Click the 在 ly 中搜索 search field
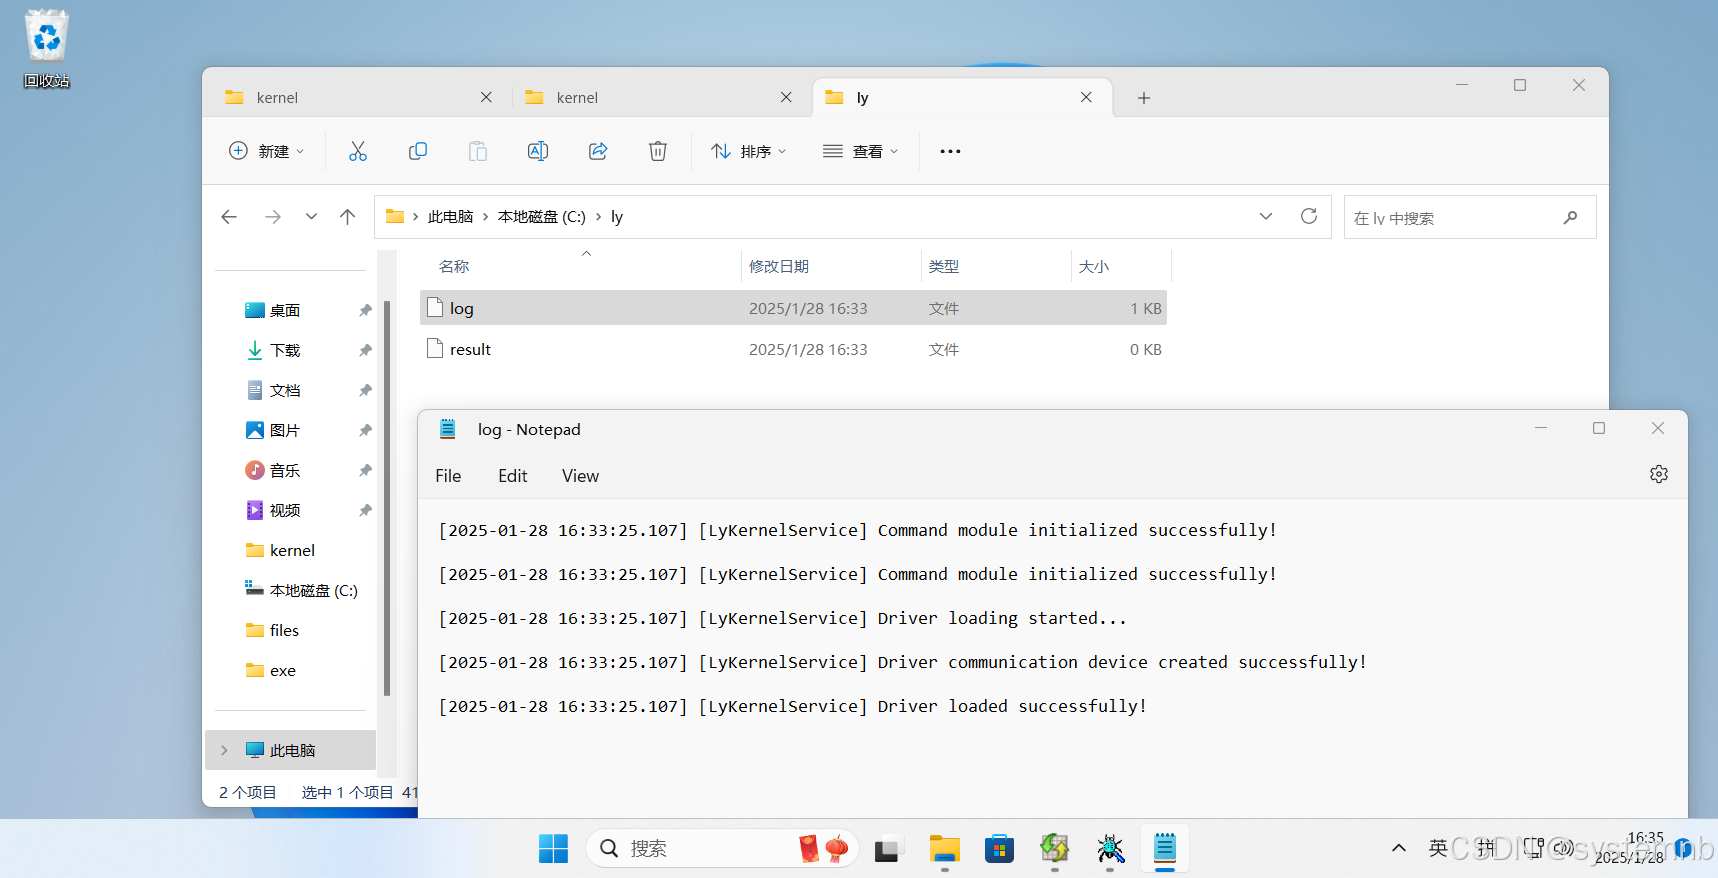 1470,217
